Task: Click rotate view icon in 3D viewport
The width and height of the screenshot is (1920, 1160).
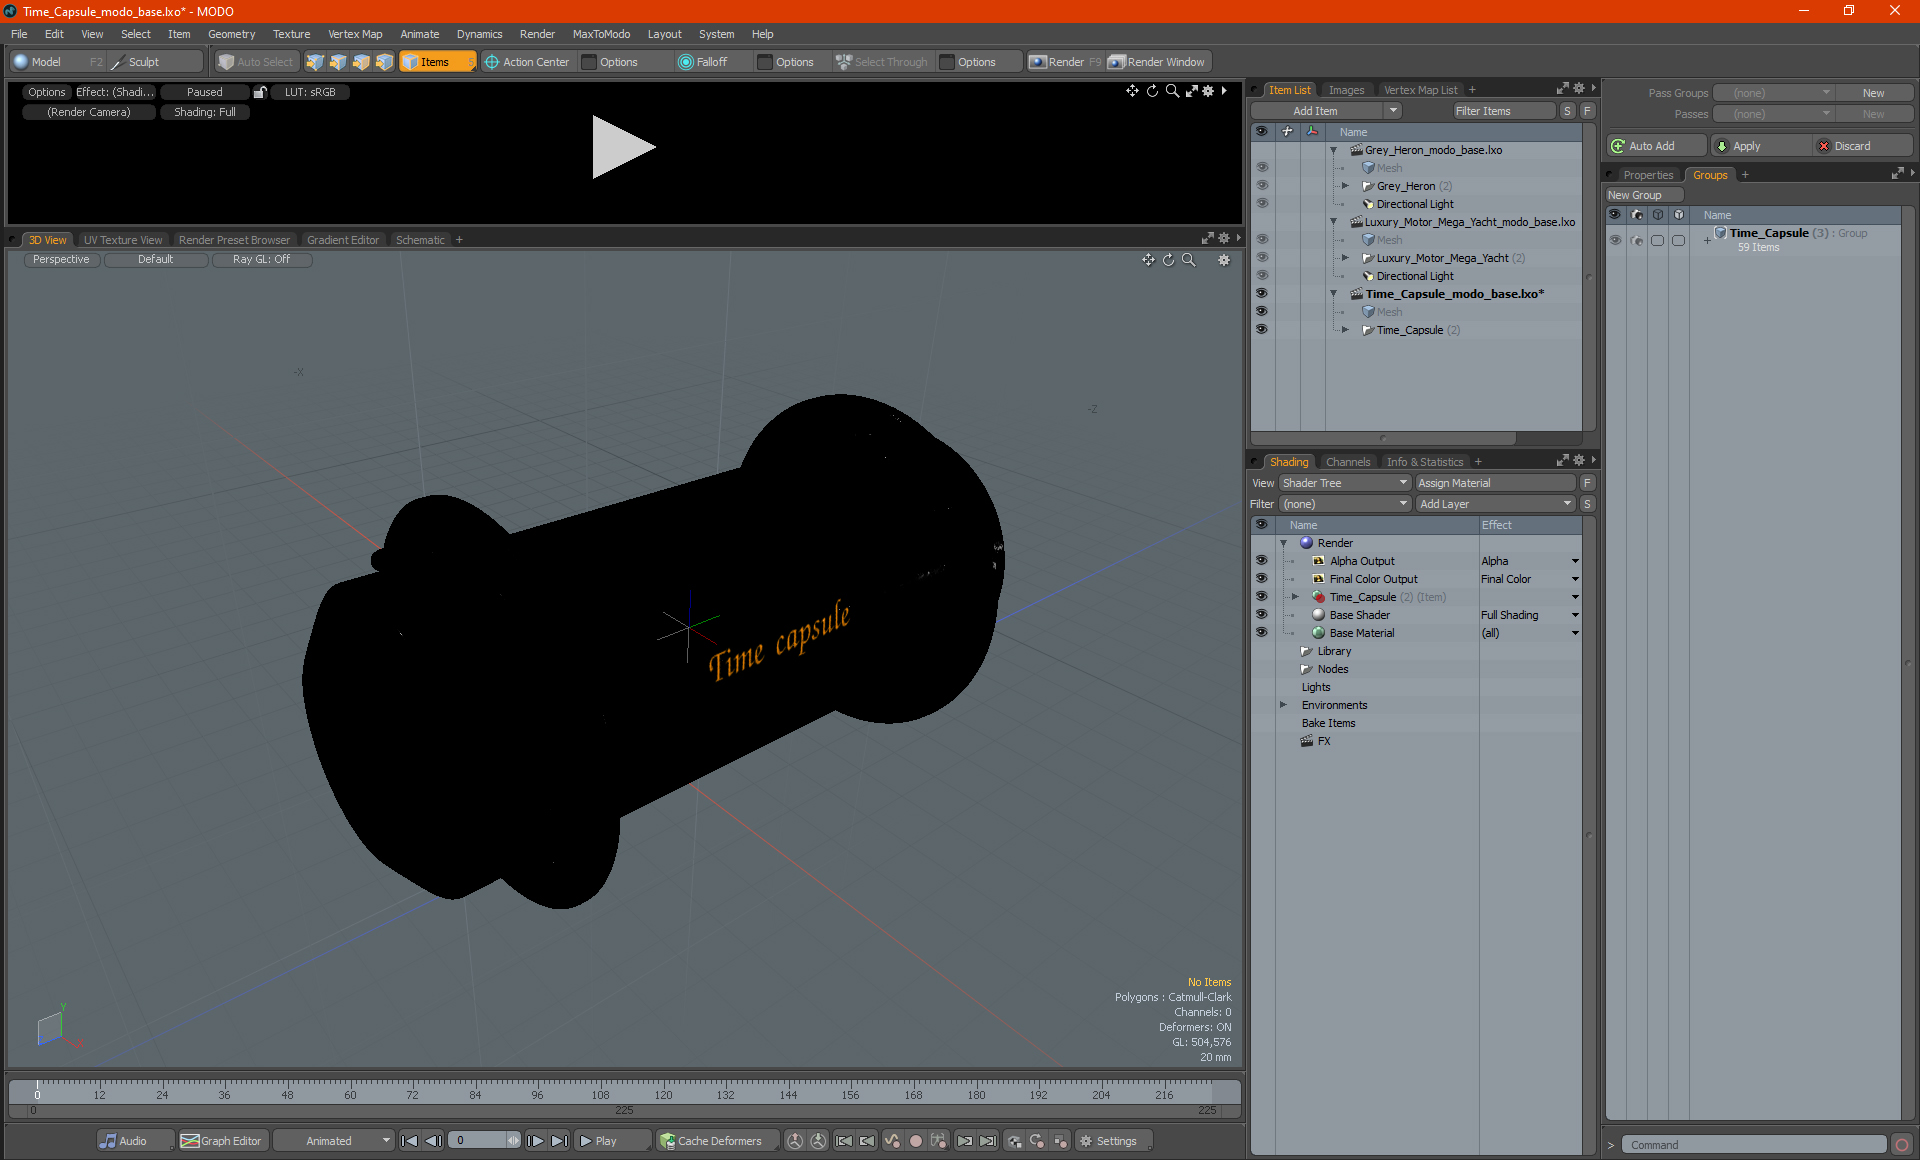Action: [1168, 260]
